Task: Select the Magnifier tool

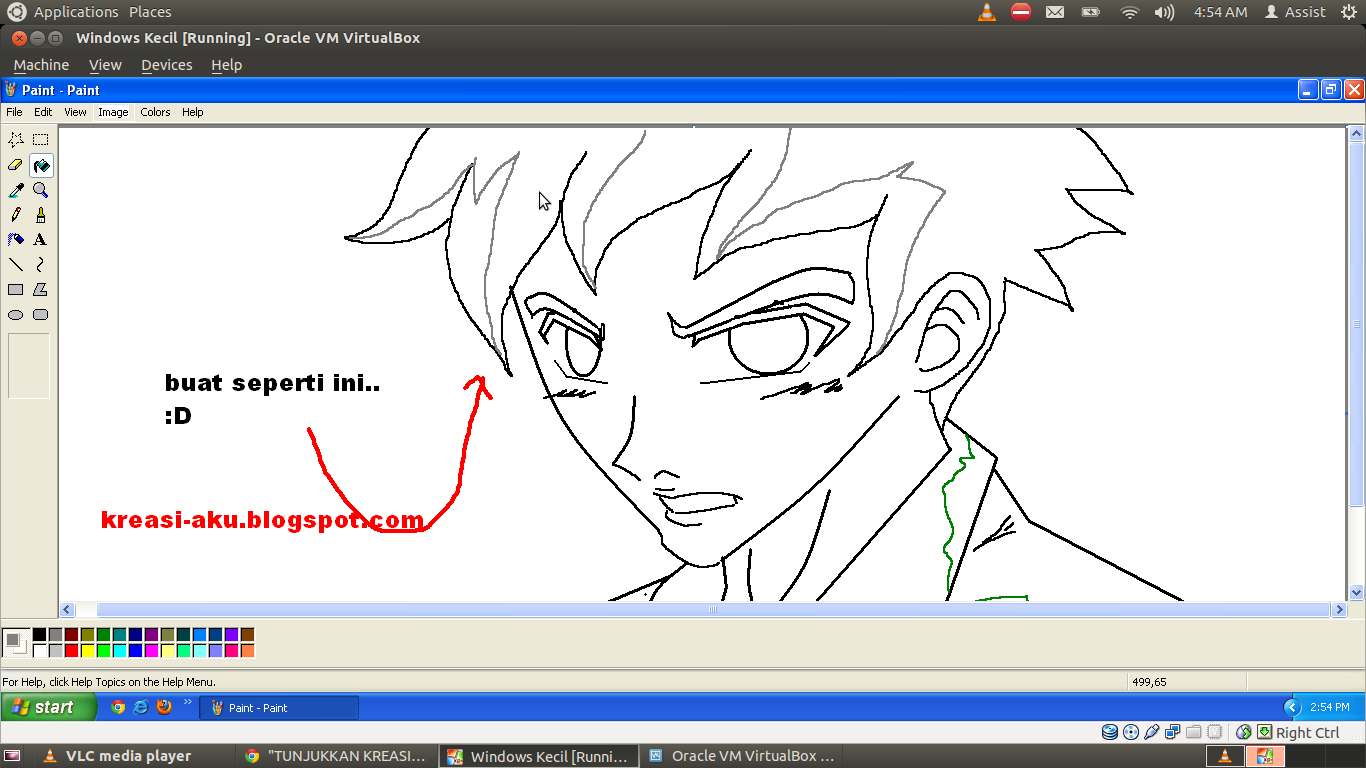Action: click(40, 190)
